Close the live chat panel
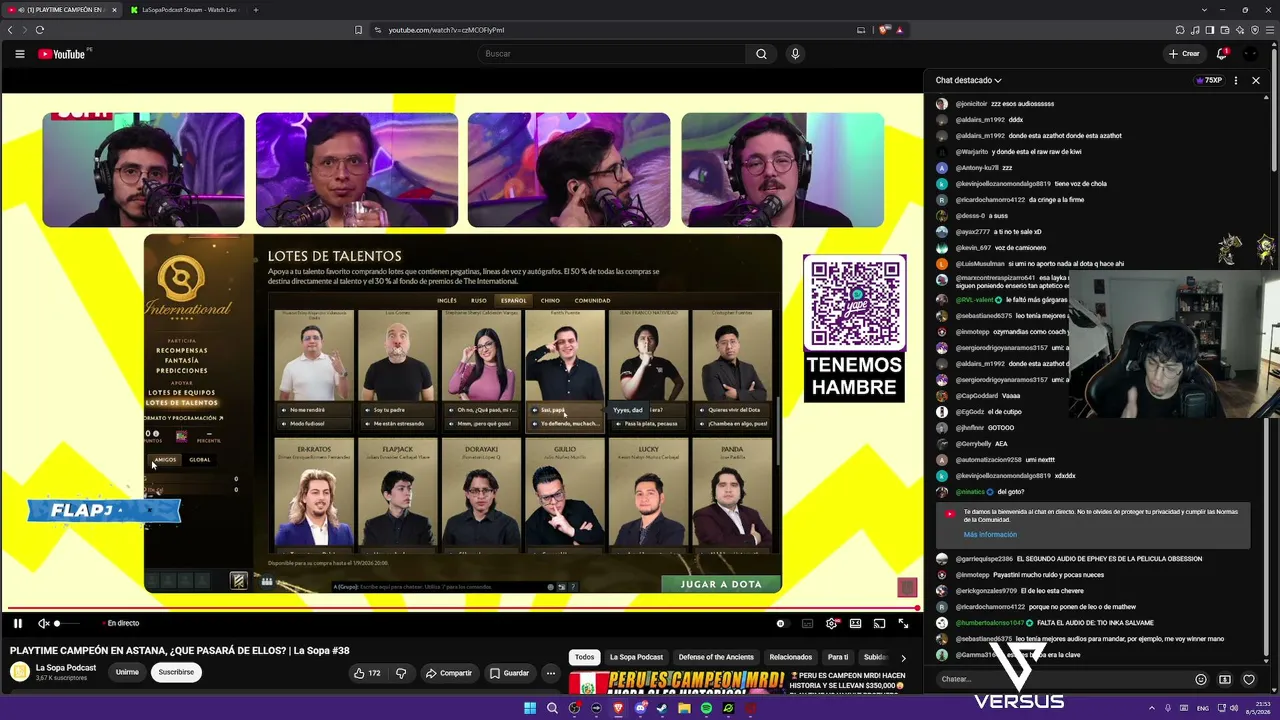1280x720 pixels. [x=1256, y=80]
